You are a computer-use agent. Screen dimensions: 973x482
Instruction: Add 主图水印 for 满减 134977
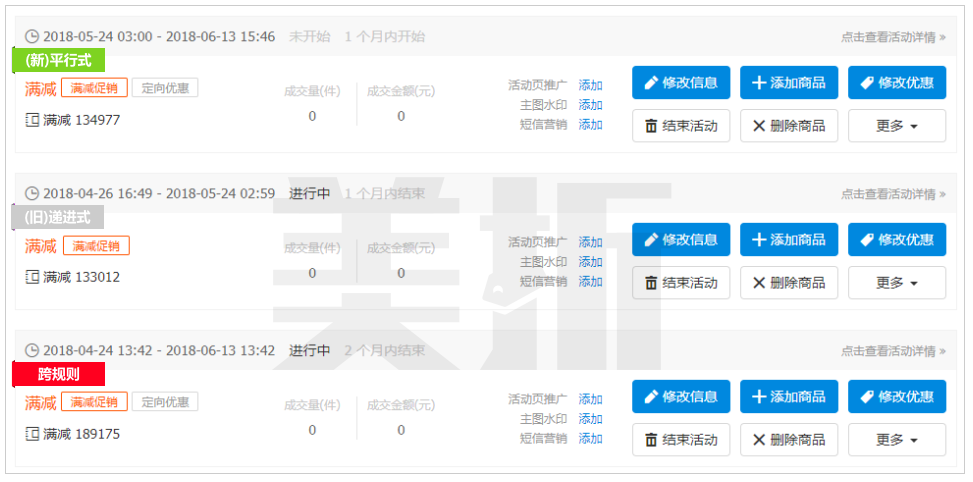point(590,105)
